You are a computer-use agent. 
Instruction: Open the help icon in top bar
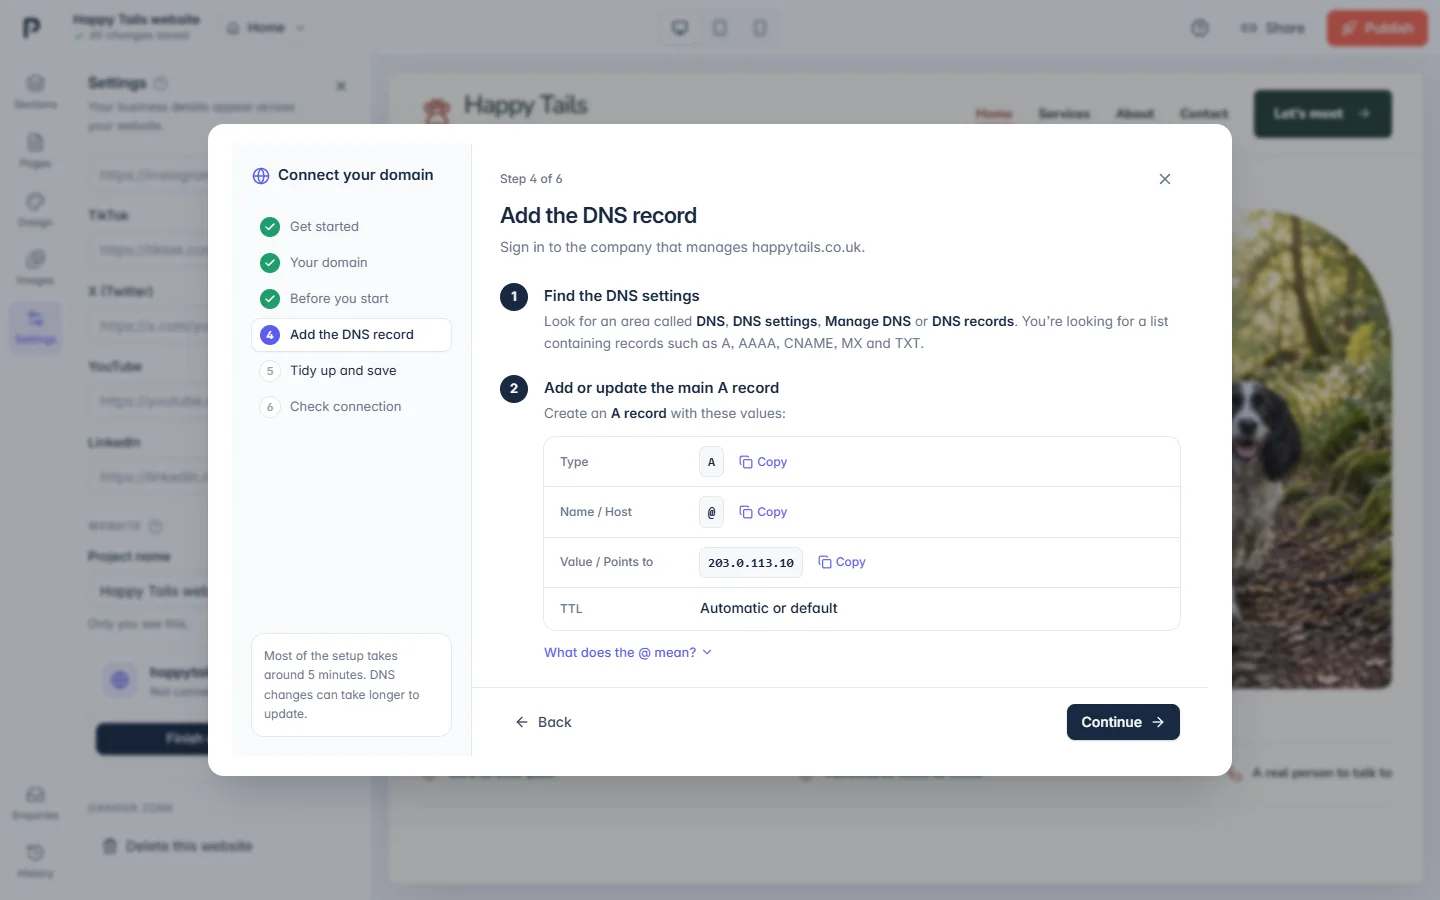click(1200, 28)
